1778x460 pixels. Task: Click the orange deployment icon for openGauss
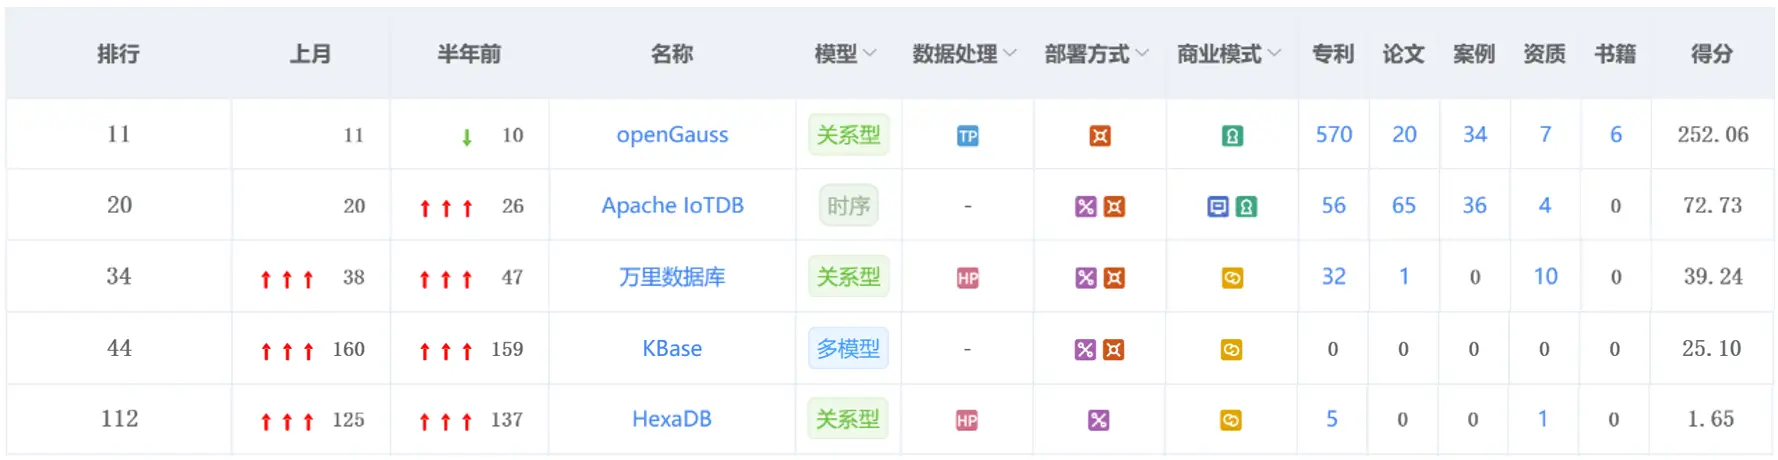(1100, 136)
